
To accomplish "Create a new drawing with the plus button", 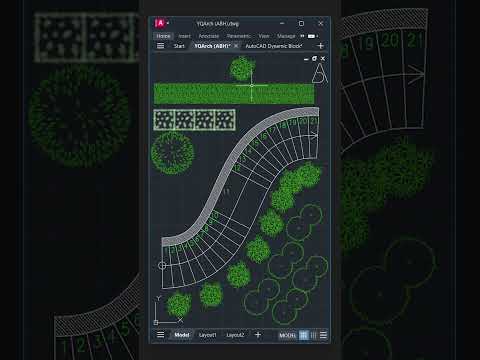I will [x=321, y=46].
